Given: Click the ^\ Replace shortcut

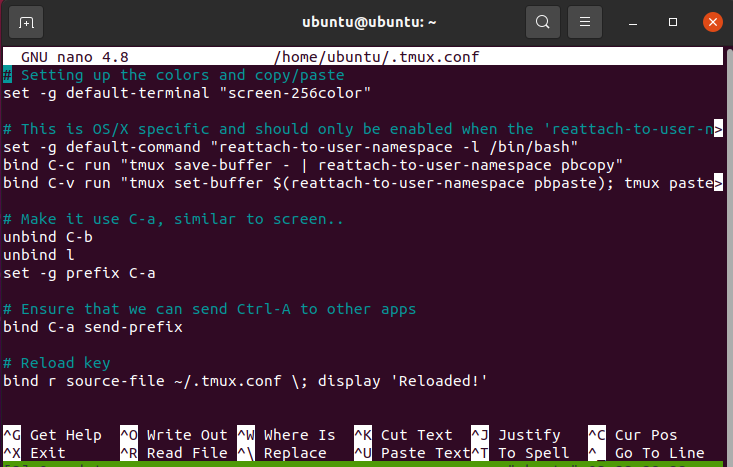Looking at the screenshot, I should coord(282,453).
